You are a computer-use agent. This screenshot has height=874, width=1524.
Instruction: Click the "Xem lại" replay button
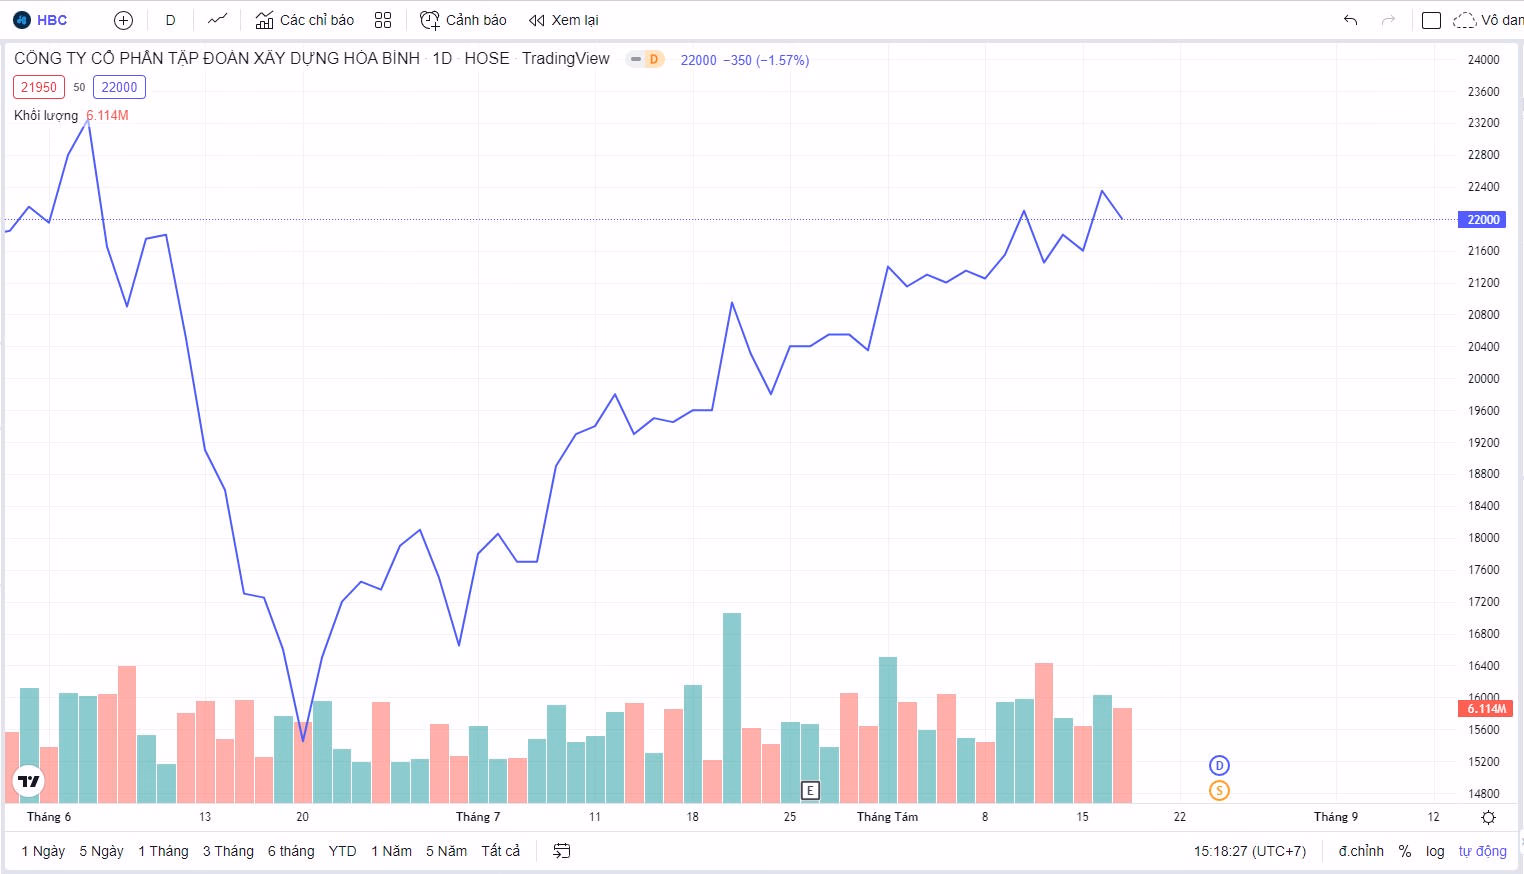(564, 20)
